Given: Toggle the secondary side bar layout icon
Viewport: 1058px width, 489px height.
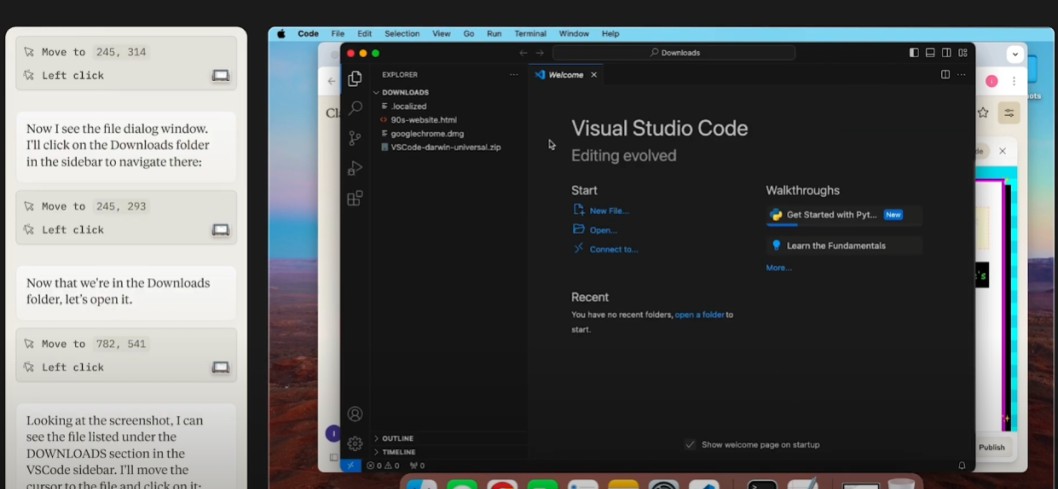Looking at the screenshot, I should pos(947,53).
